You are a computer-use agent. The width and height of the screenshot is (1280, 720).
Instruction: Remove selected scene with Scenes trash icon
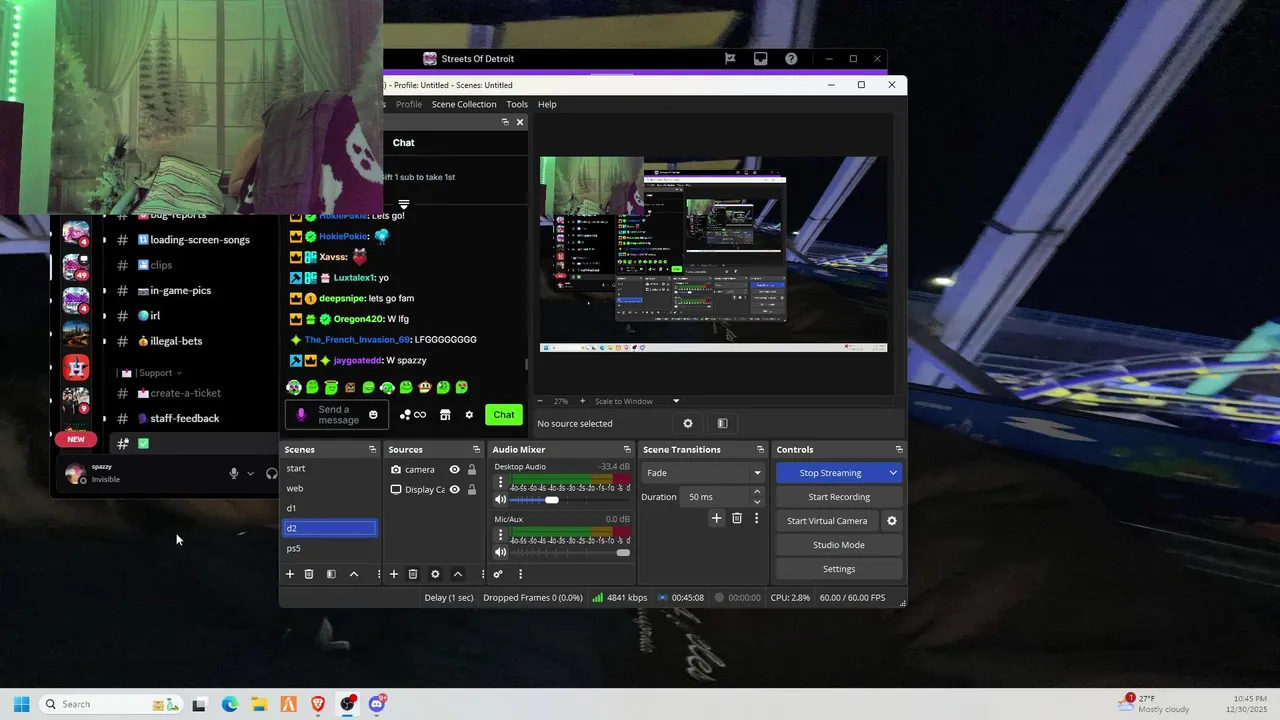[309, 574]
